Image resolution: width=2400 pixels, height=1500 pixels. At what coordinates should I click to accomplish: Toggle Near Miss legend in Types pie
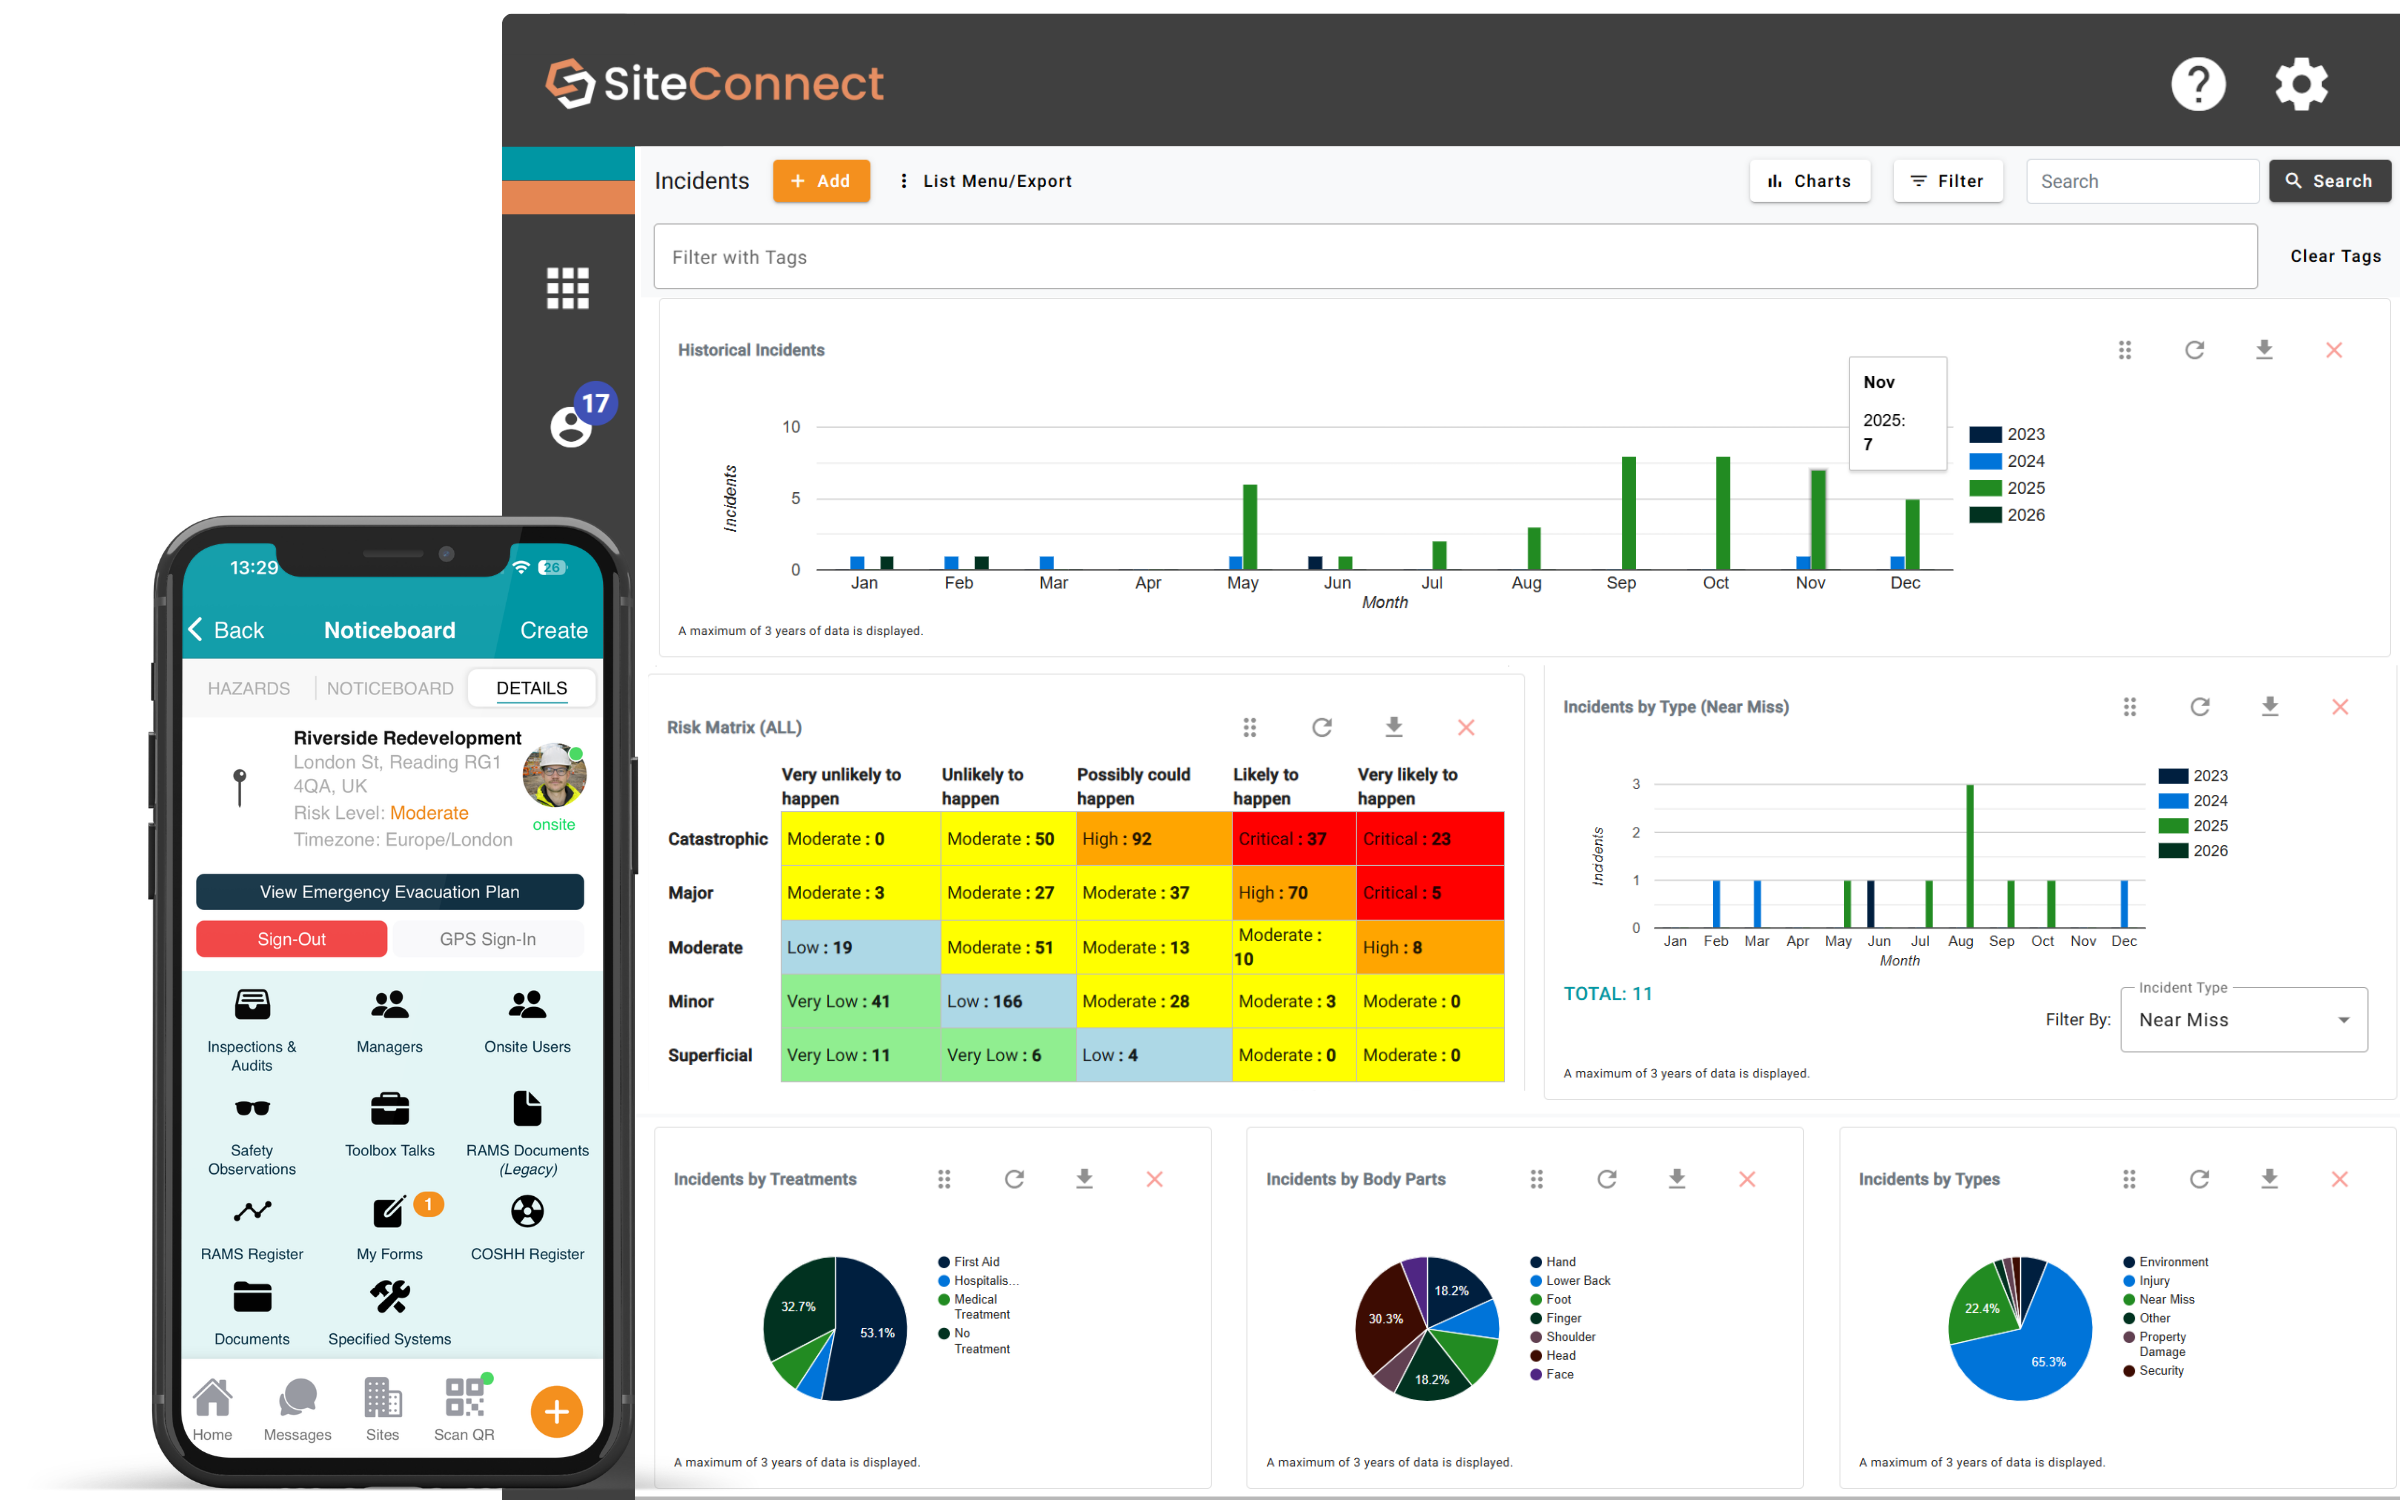click(2158, 1299)
